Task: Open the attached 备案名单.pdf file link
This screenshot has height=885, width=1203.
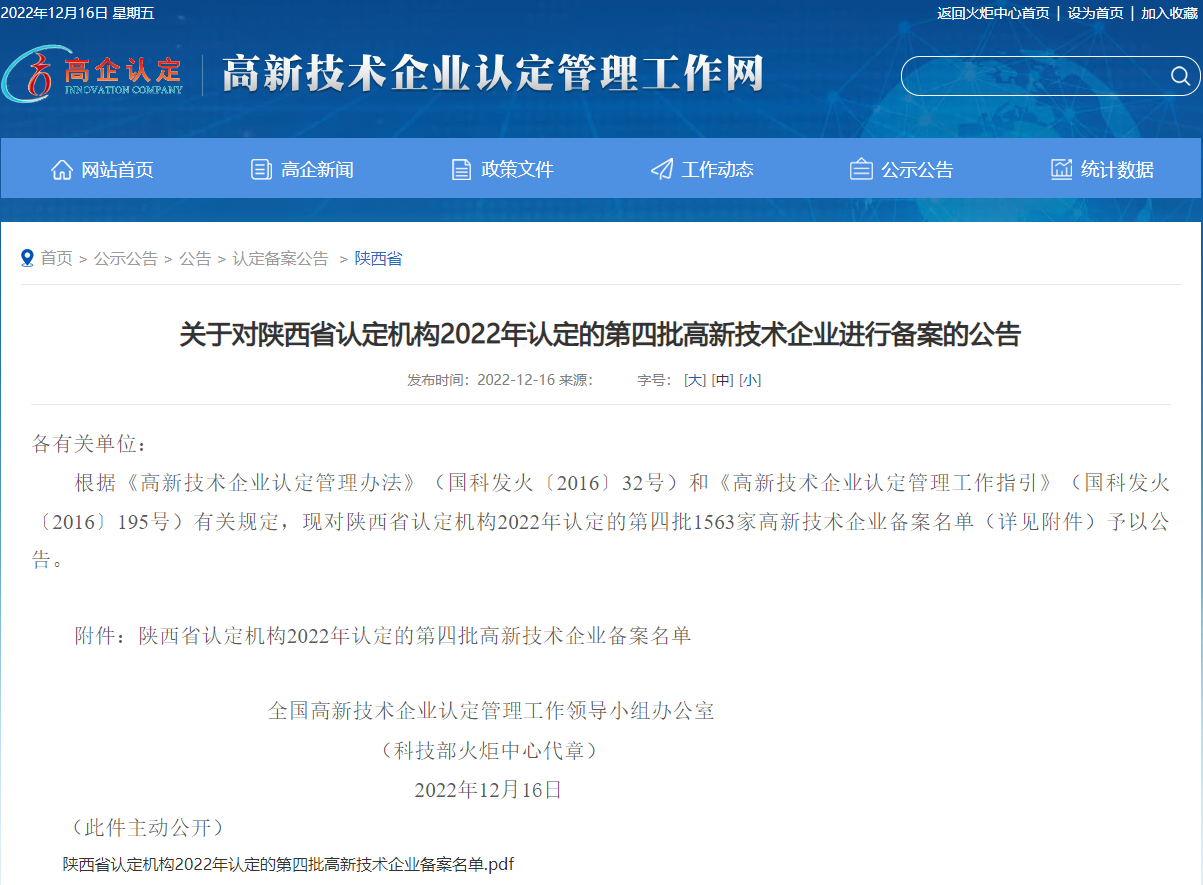Action: point(288,864)
